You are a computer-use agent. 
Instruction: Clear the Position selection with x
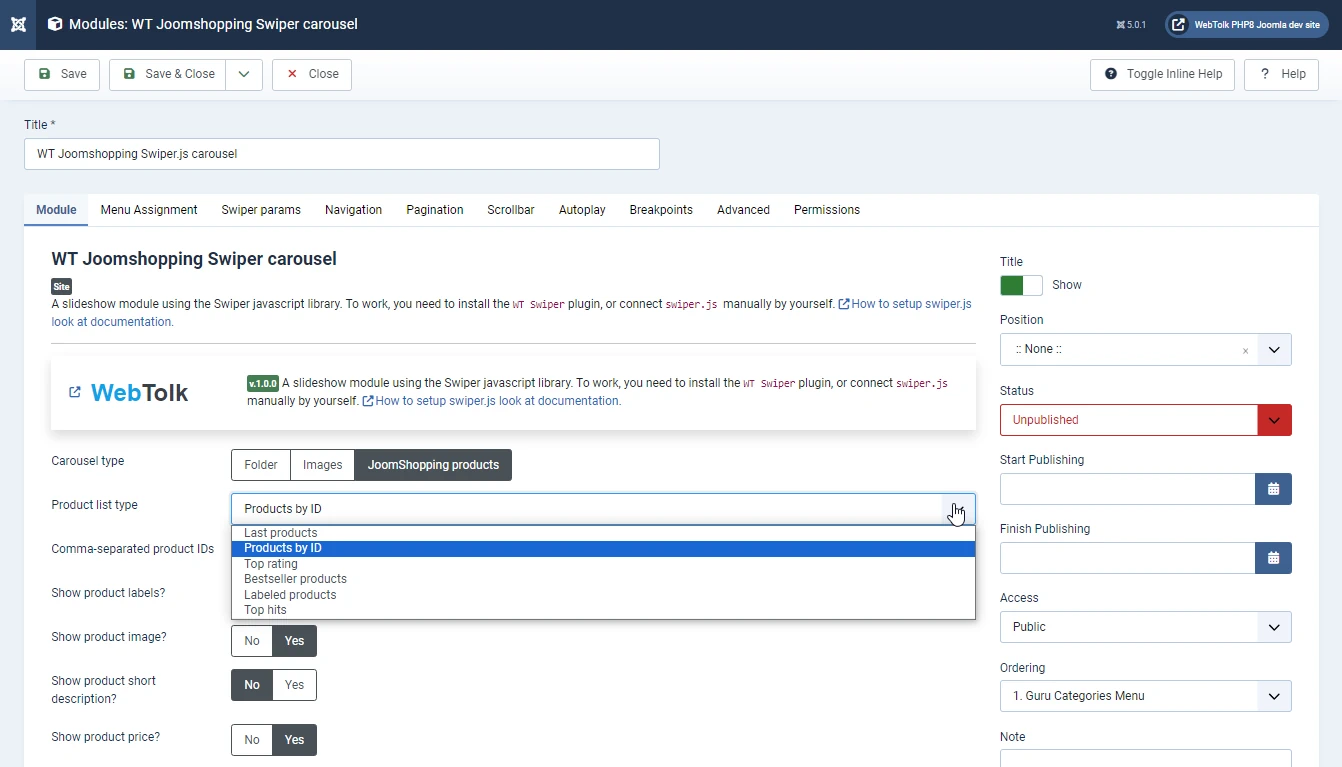[1245, 351]
